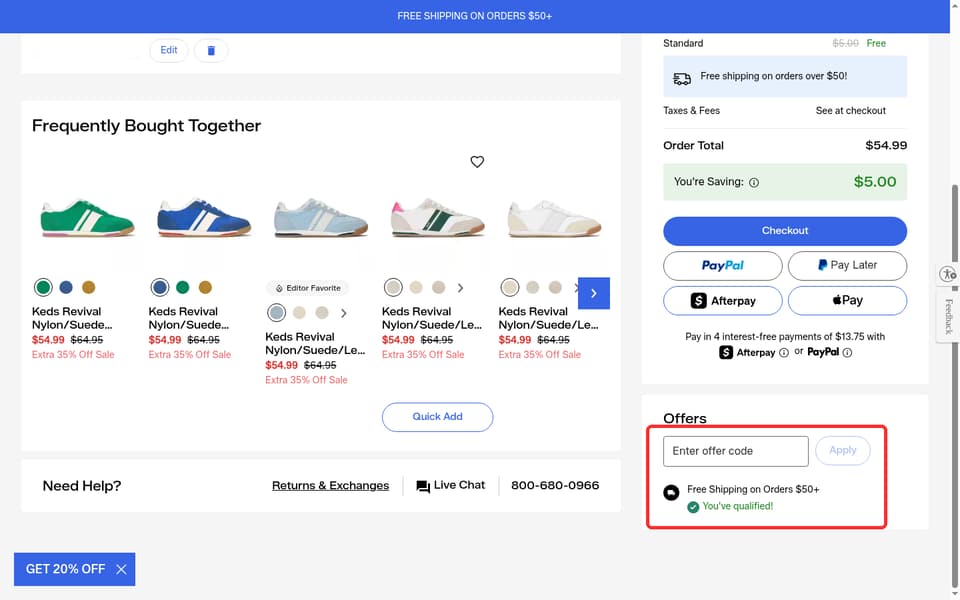Open the cream white Keds sneaker image

[x=554, y=217]
